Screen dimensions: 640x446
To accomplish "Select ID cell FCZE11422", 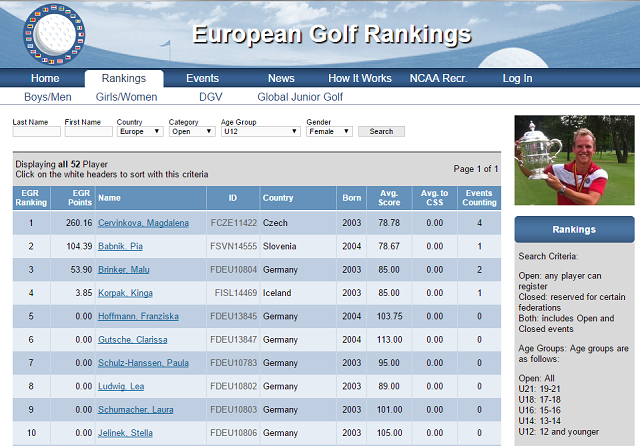I will [233, 223].
